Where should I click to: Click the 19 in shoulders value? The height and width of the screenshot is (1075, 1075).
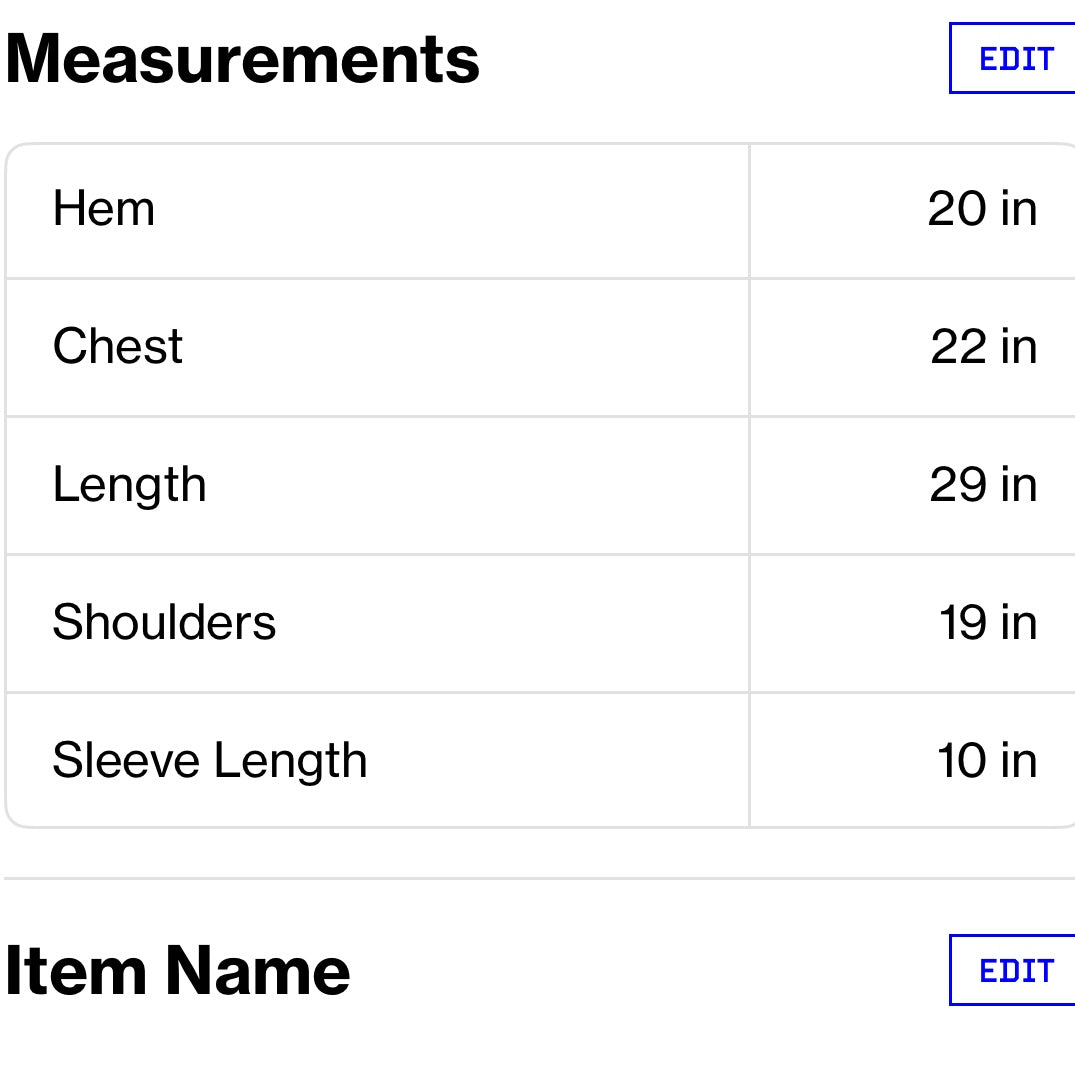pos(987,623)
